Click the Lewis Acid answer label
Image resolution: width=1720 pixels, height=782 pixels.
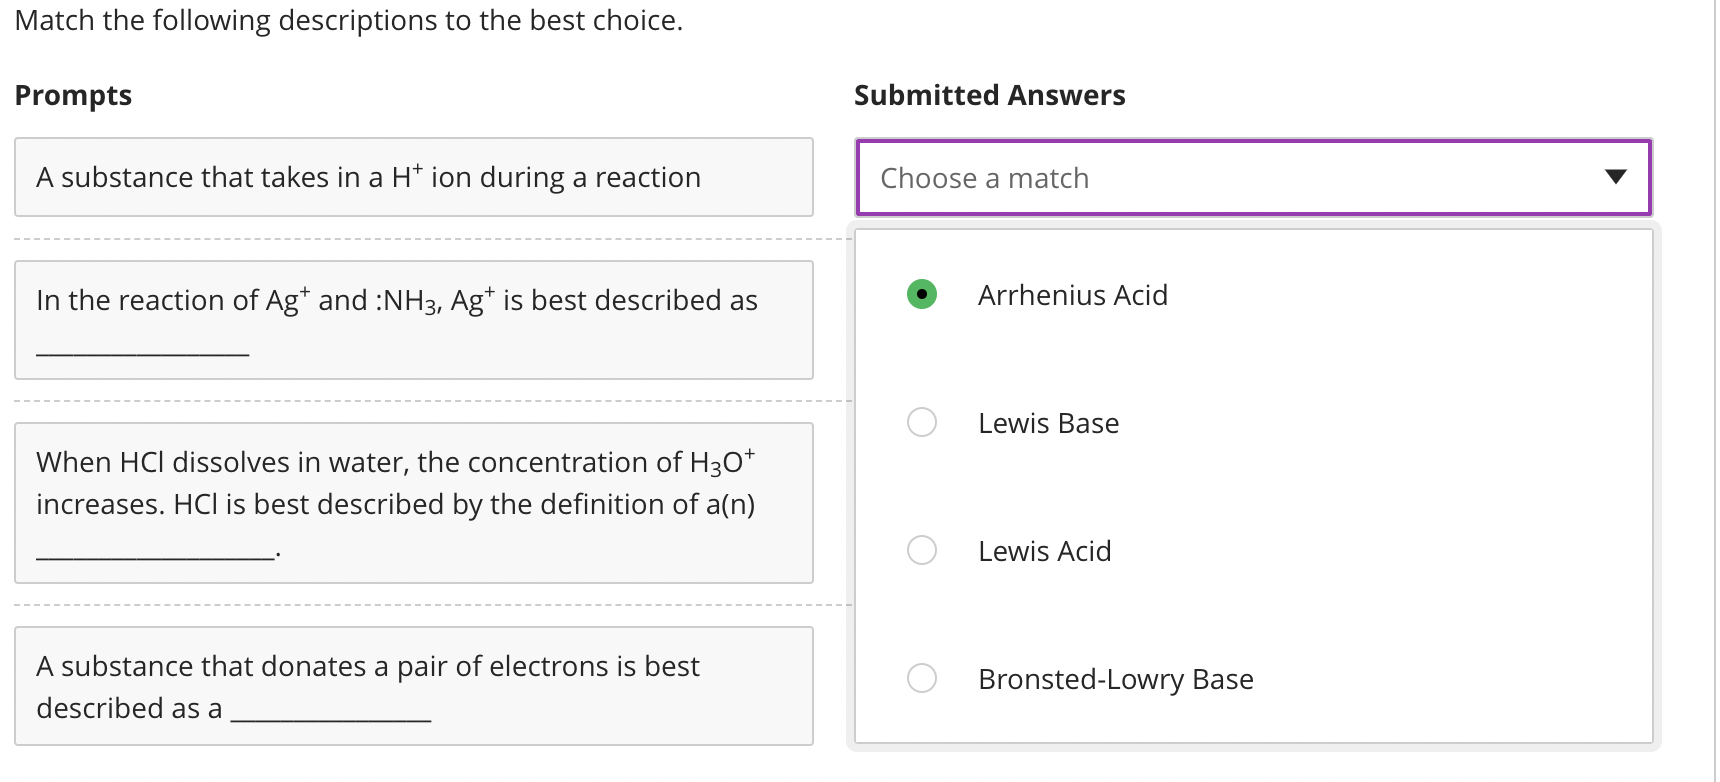[1044, 550]
